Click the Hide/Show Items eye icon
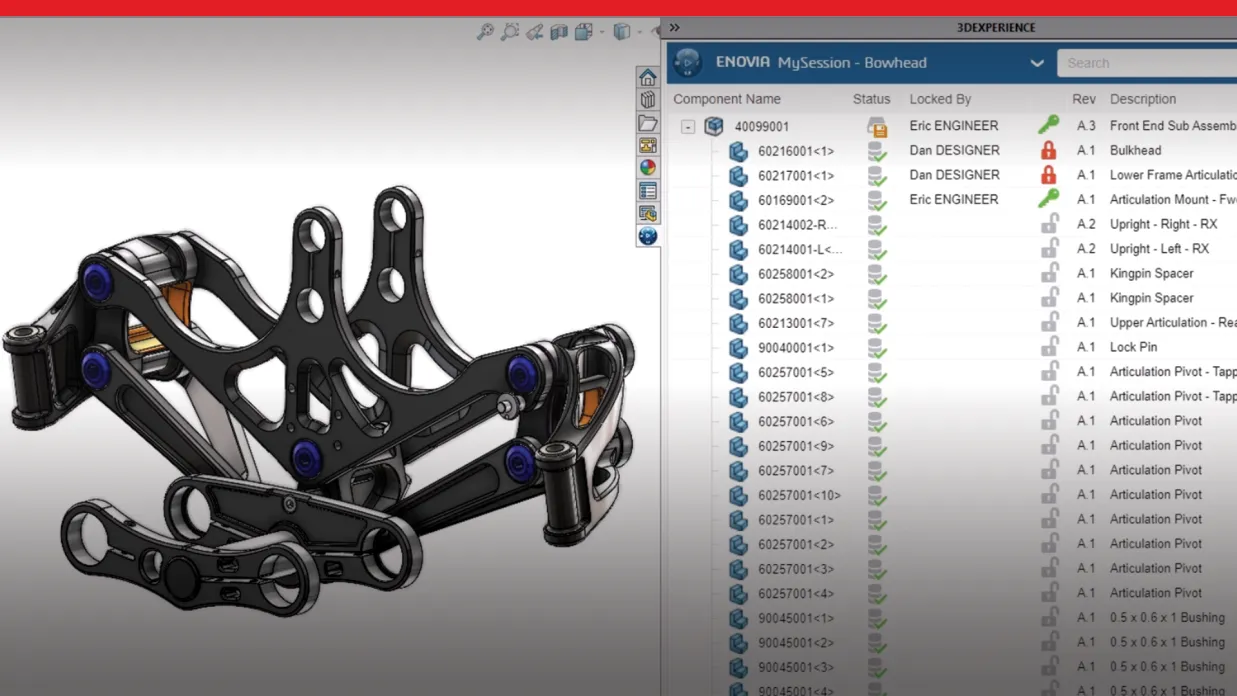This screenshot has height=696, width=1237. pyautogui.click(x=655, y=31)
